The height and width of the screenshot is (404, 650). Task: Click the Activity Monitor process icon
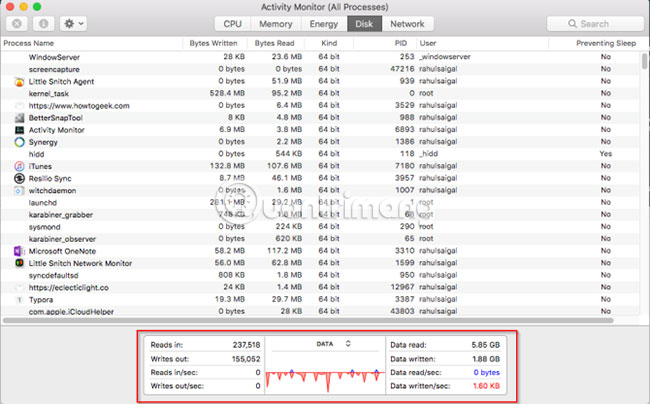(x=19, y=130)
